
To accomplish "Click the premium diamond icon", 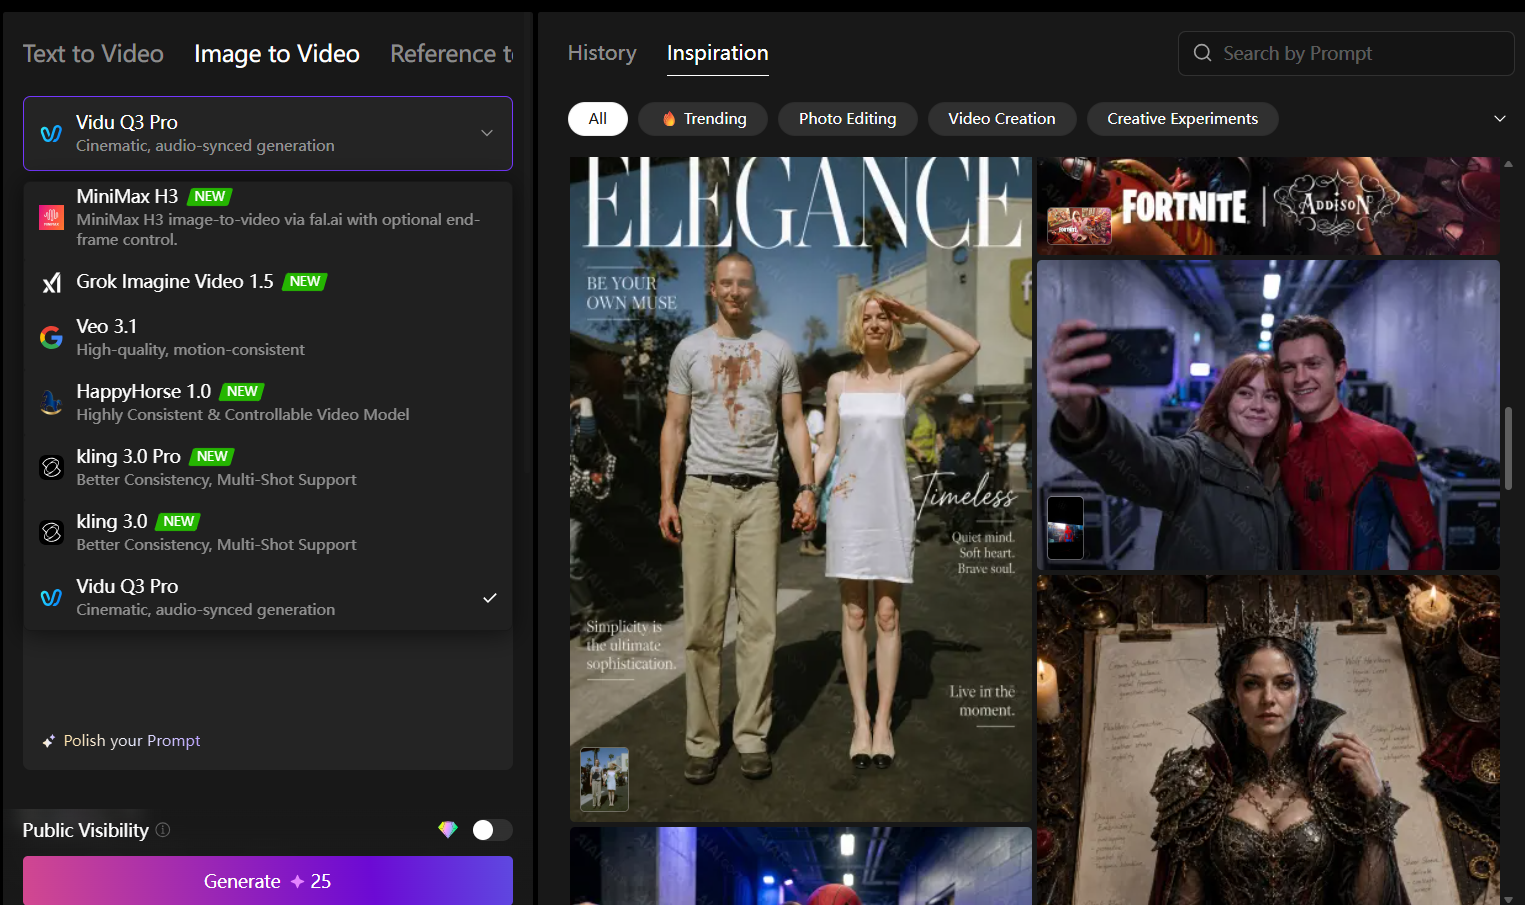I will click(448, 829).
